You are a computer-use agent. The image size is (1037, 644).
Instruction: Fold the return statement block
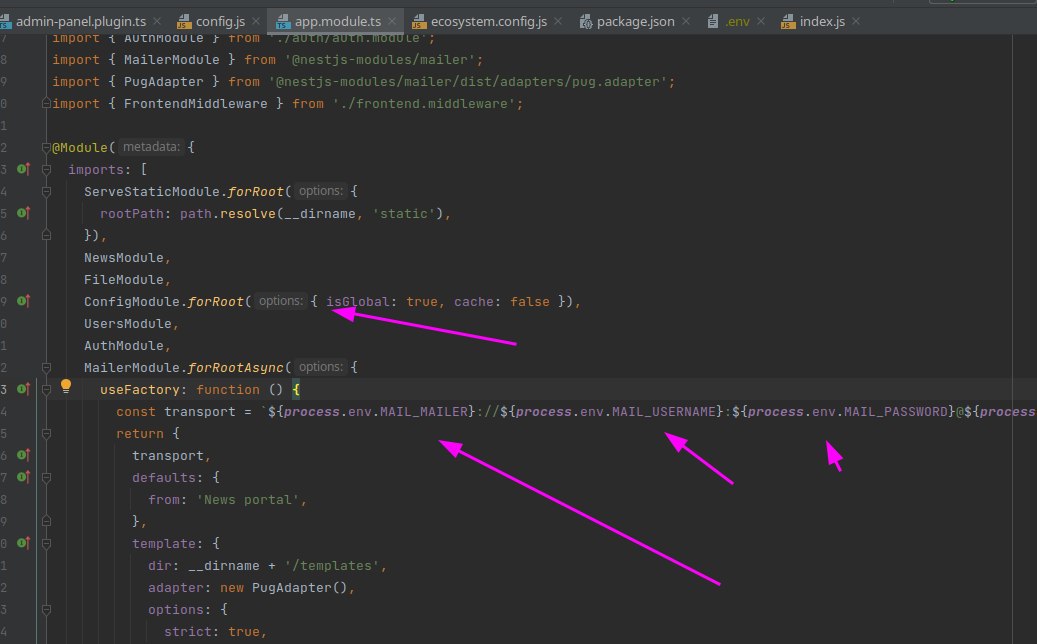(46, 433)
